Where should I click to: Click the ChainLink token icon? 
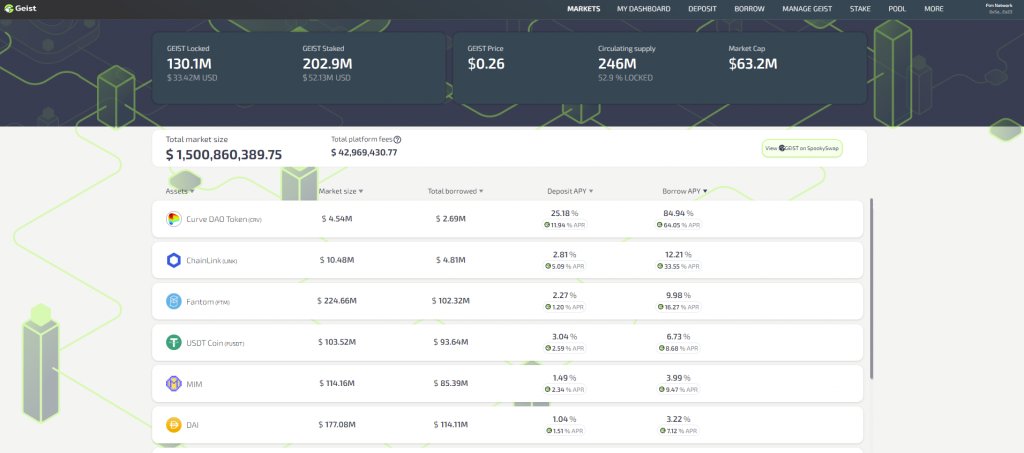click(x=173, y=260)
